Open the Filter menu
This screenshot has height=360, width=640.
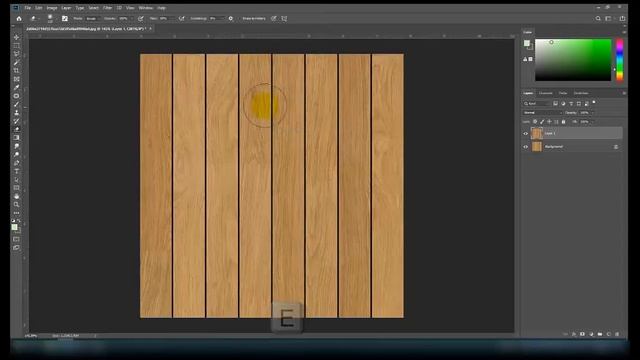coord(108,8)
